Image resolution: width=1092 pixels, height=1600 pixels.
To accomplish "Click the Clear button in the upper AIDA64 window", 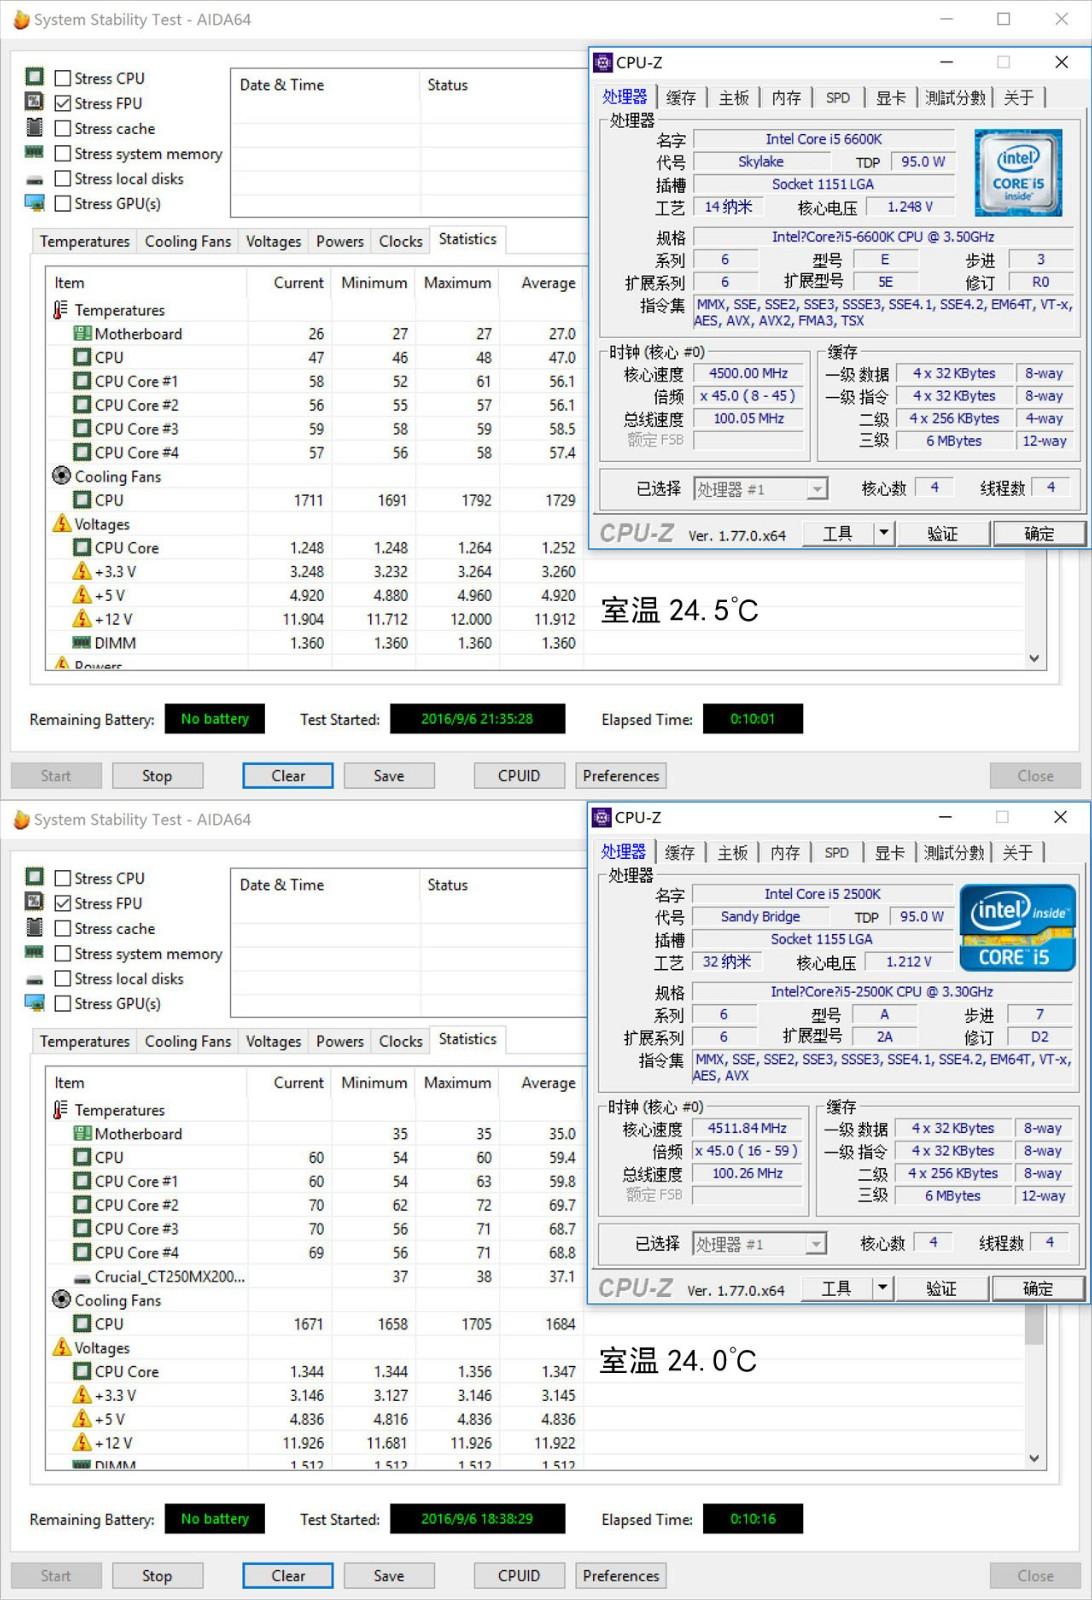I will pyautogui.click(x=288, y=776).
